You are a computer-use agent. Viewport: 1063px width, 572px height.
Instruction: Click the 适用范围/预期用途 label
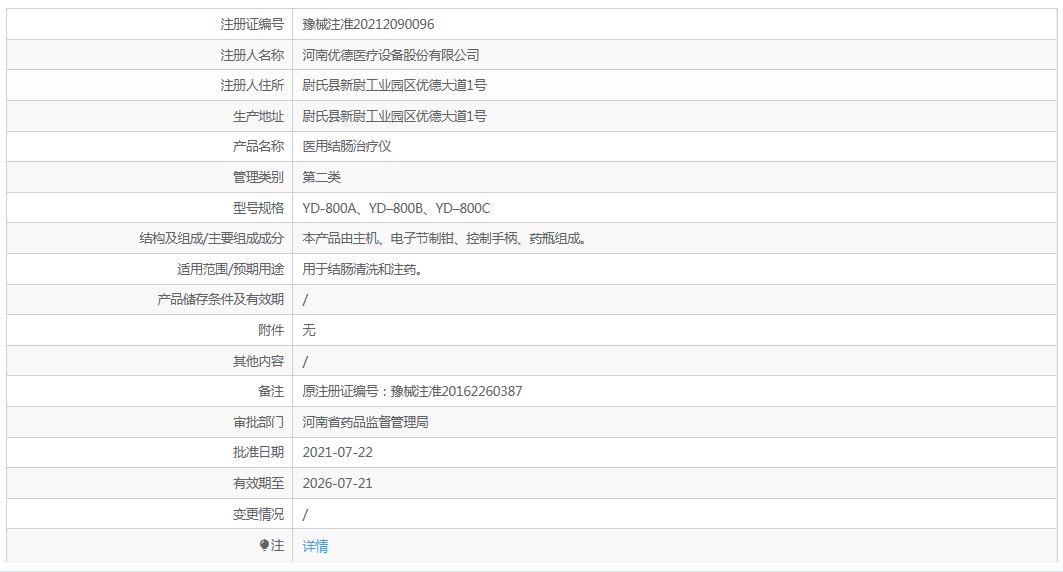click(x=230, y=269)
